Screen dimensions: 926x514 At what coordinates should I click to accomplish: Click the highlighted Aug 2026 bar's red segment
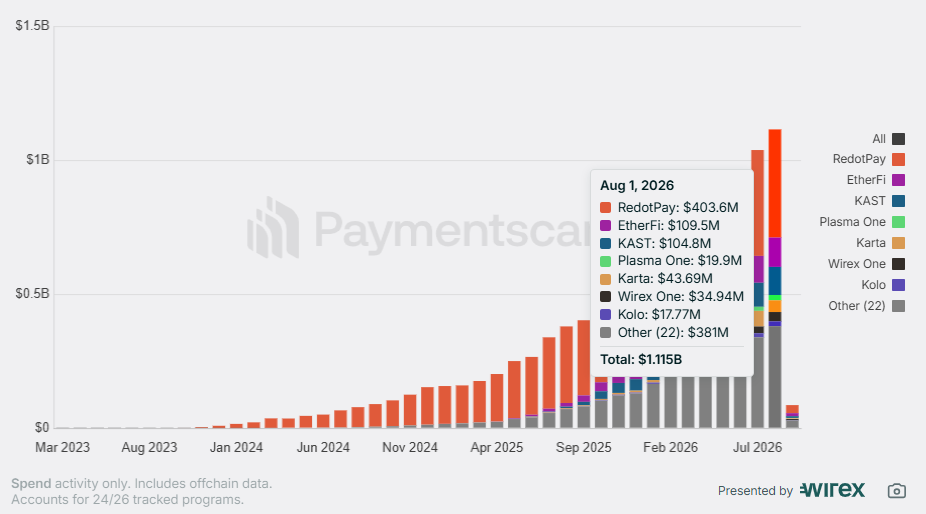click(775, 183)
